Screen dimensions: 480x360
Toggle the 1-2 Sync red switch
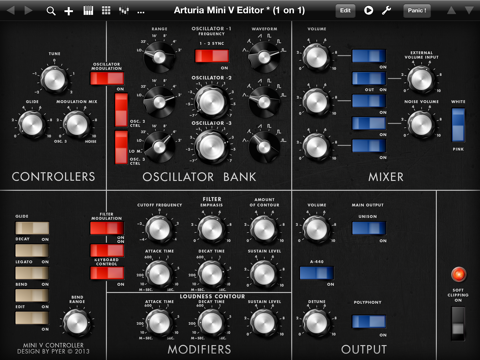click(212, 56)
